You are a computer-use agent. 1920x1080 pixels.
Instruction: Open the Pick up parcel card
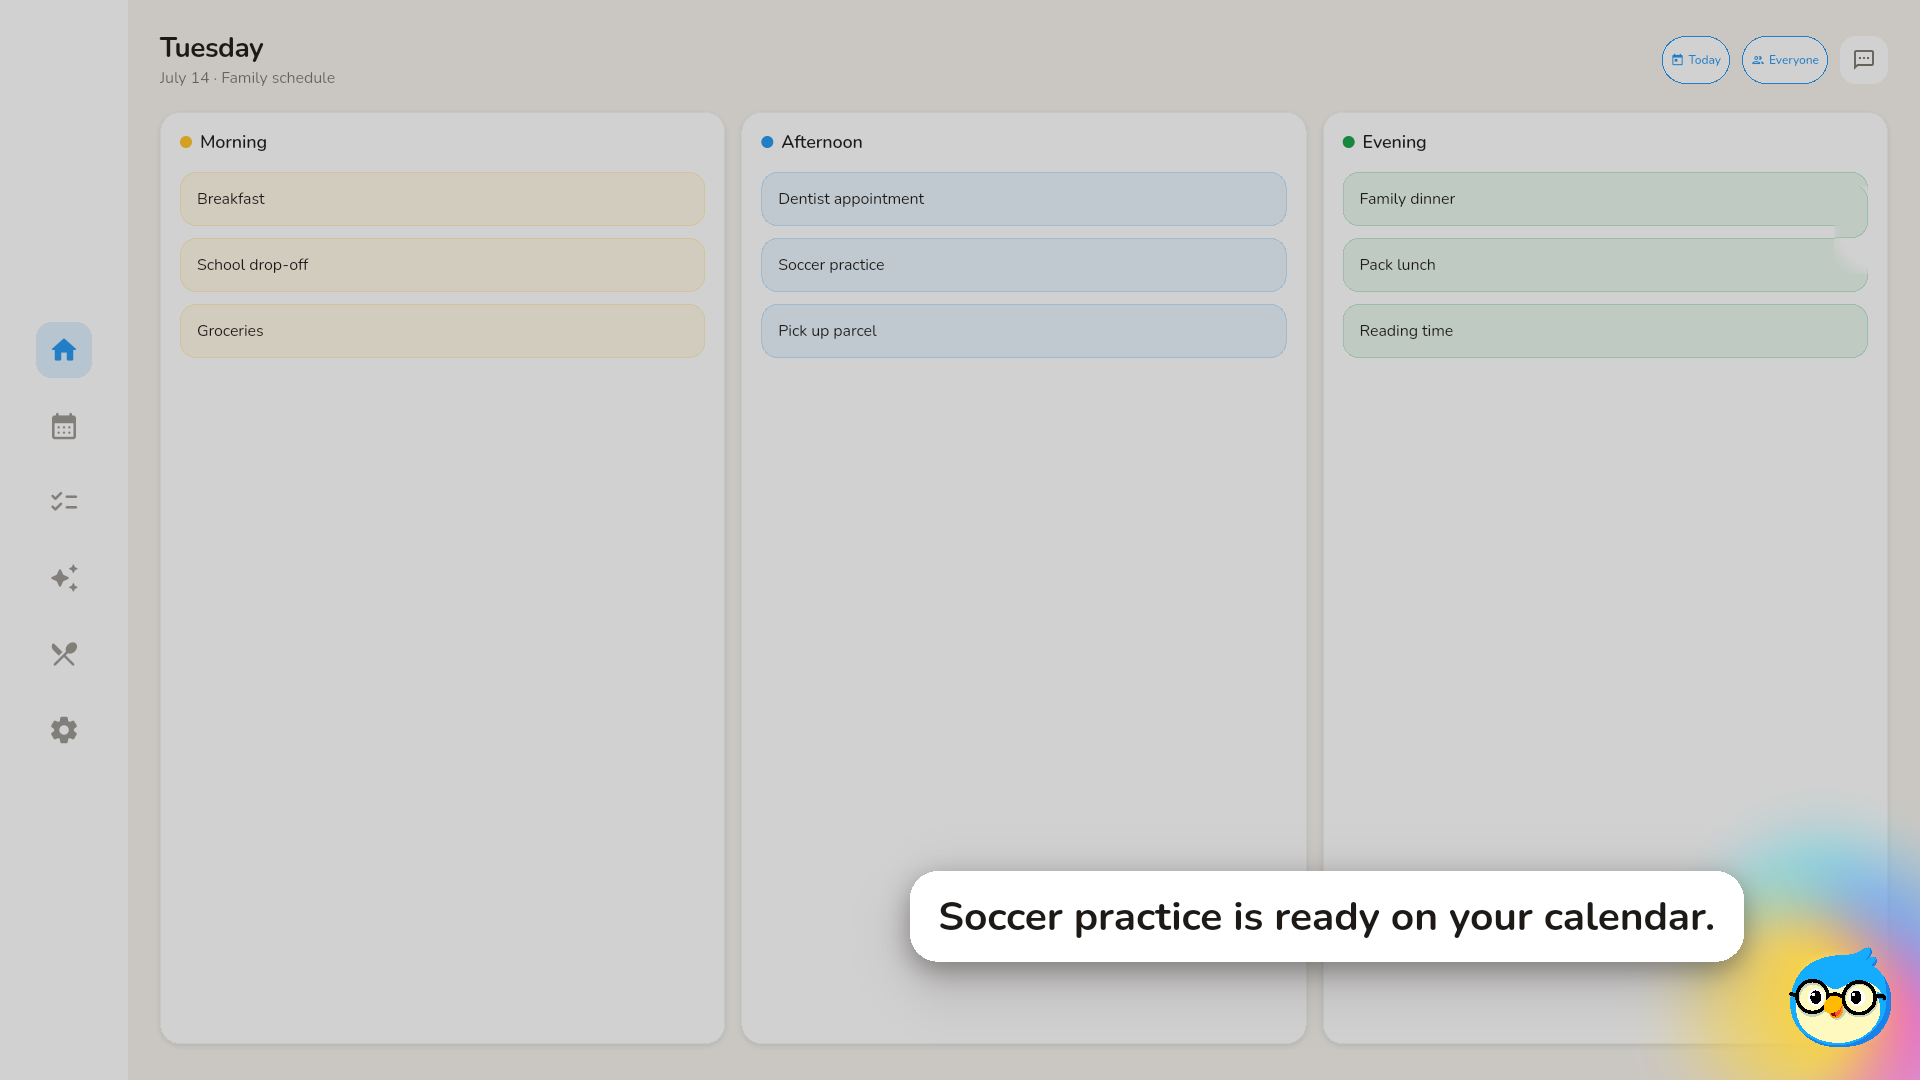1024,331
